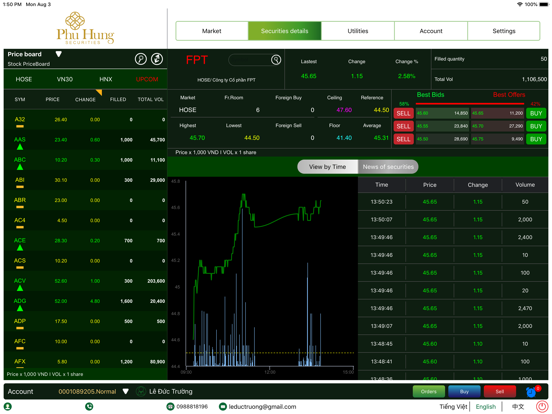Click BUY for the 45.65 offer row
Viewport: 552px width, 414px height.
click(536, 113)
